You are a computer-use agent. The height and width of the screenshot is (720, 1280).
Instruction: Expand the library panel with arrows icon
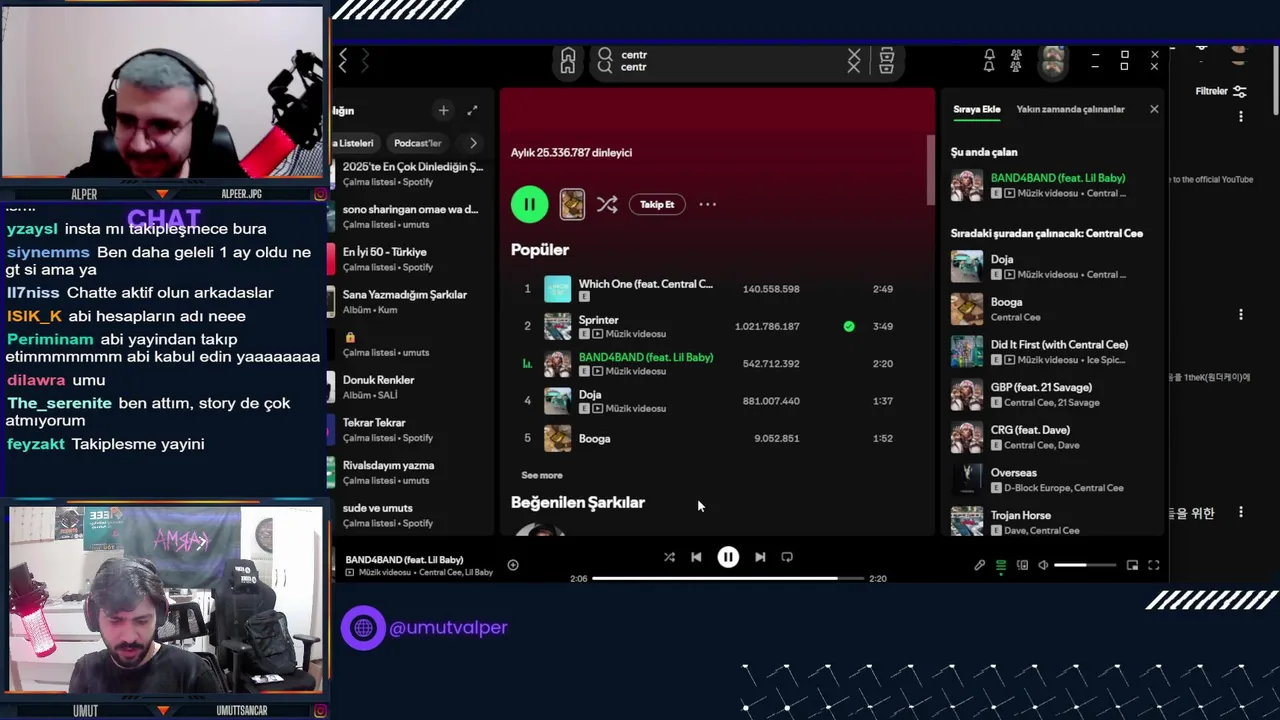tap(472, 110)
